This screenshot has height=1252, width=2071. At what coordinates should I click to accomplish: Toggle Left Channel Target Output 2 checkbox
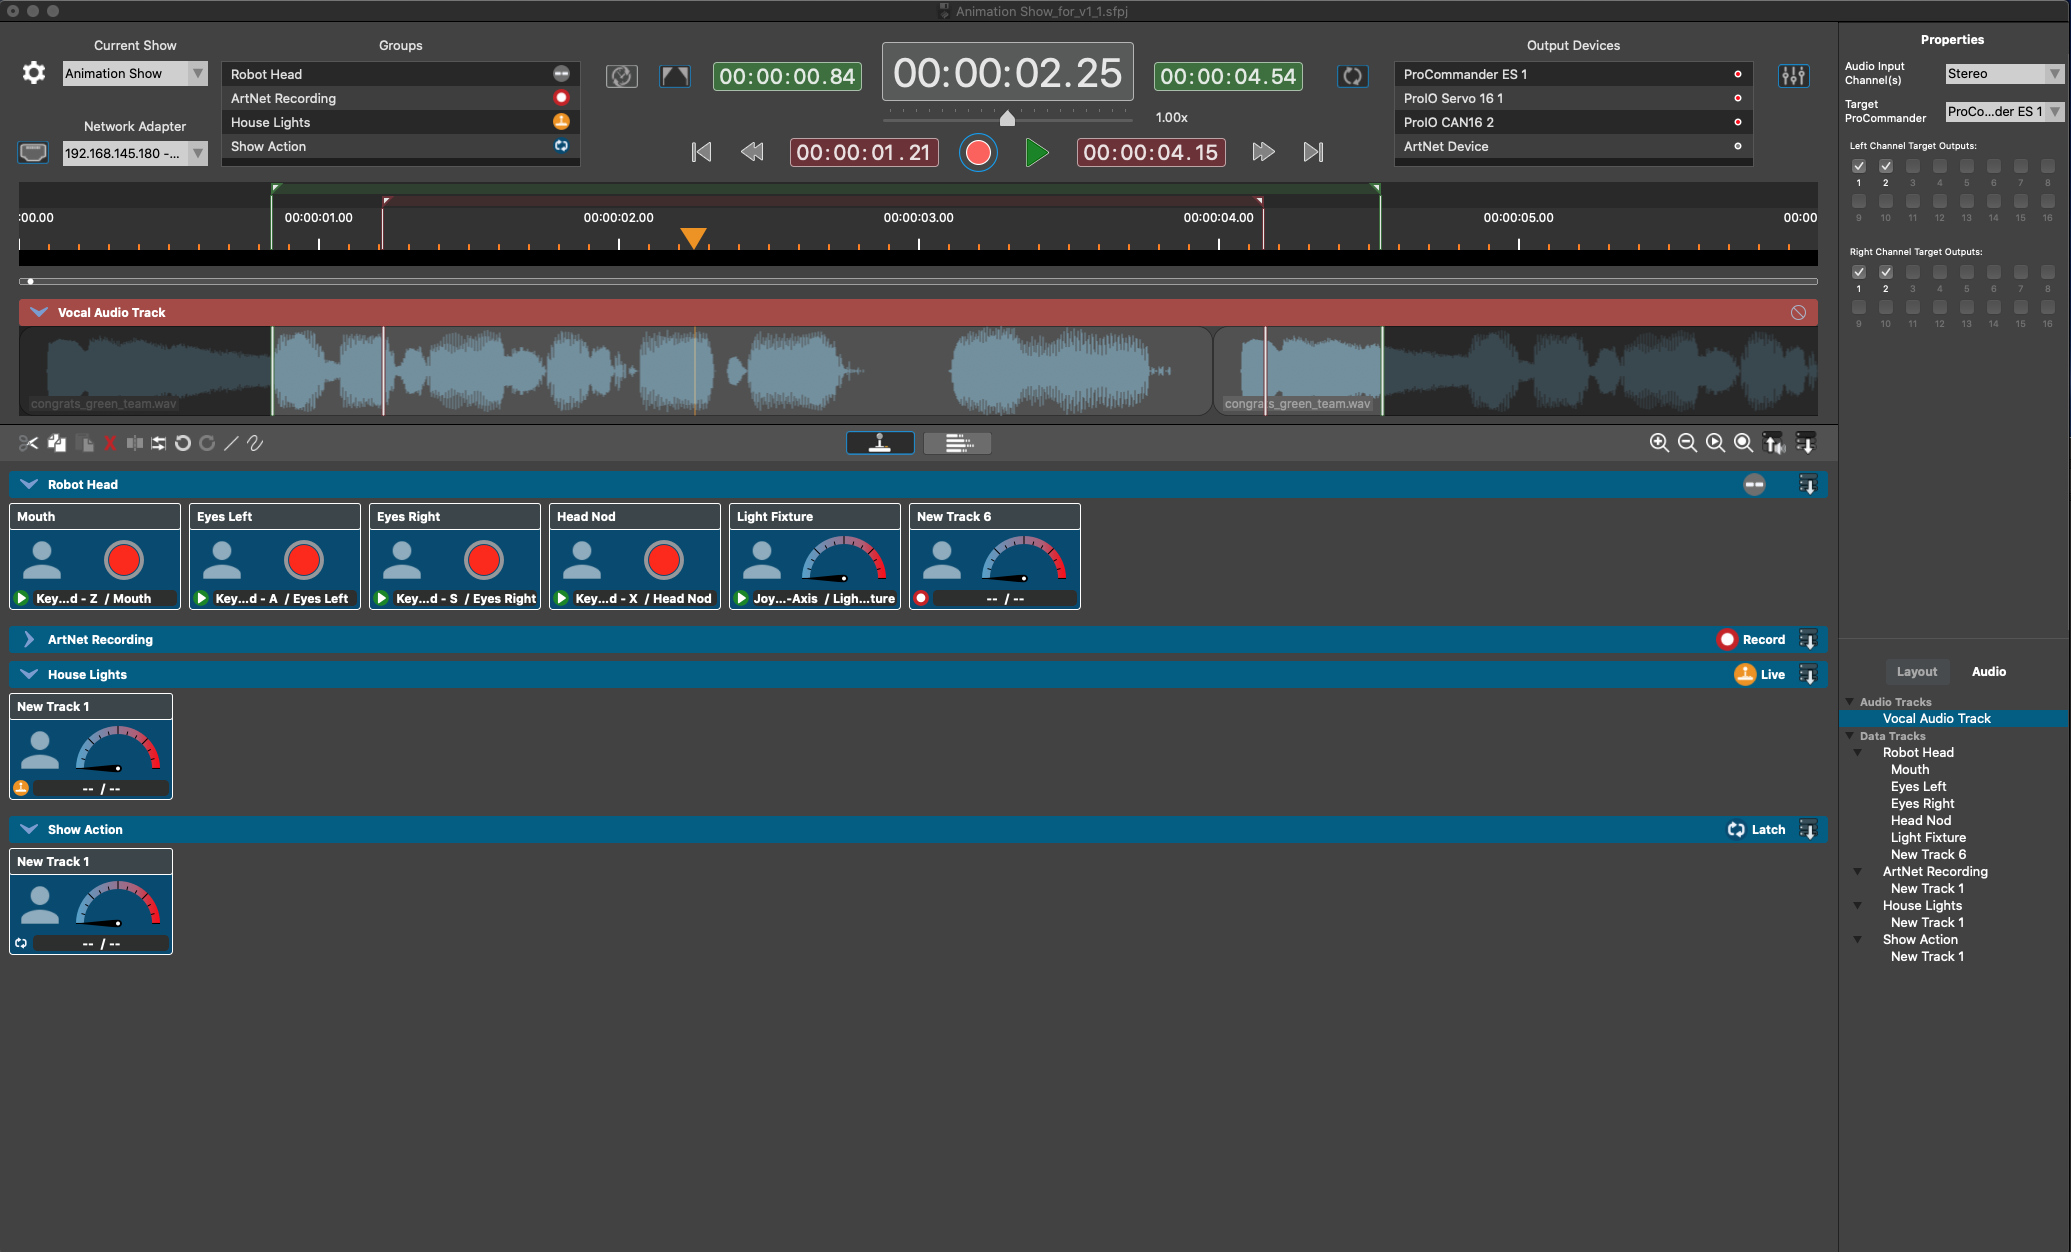pyautogui.click(x=1886, y=166)
